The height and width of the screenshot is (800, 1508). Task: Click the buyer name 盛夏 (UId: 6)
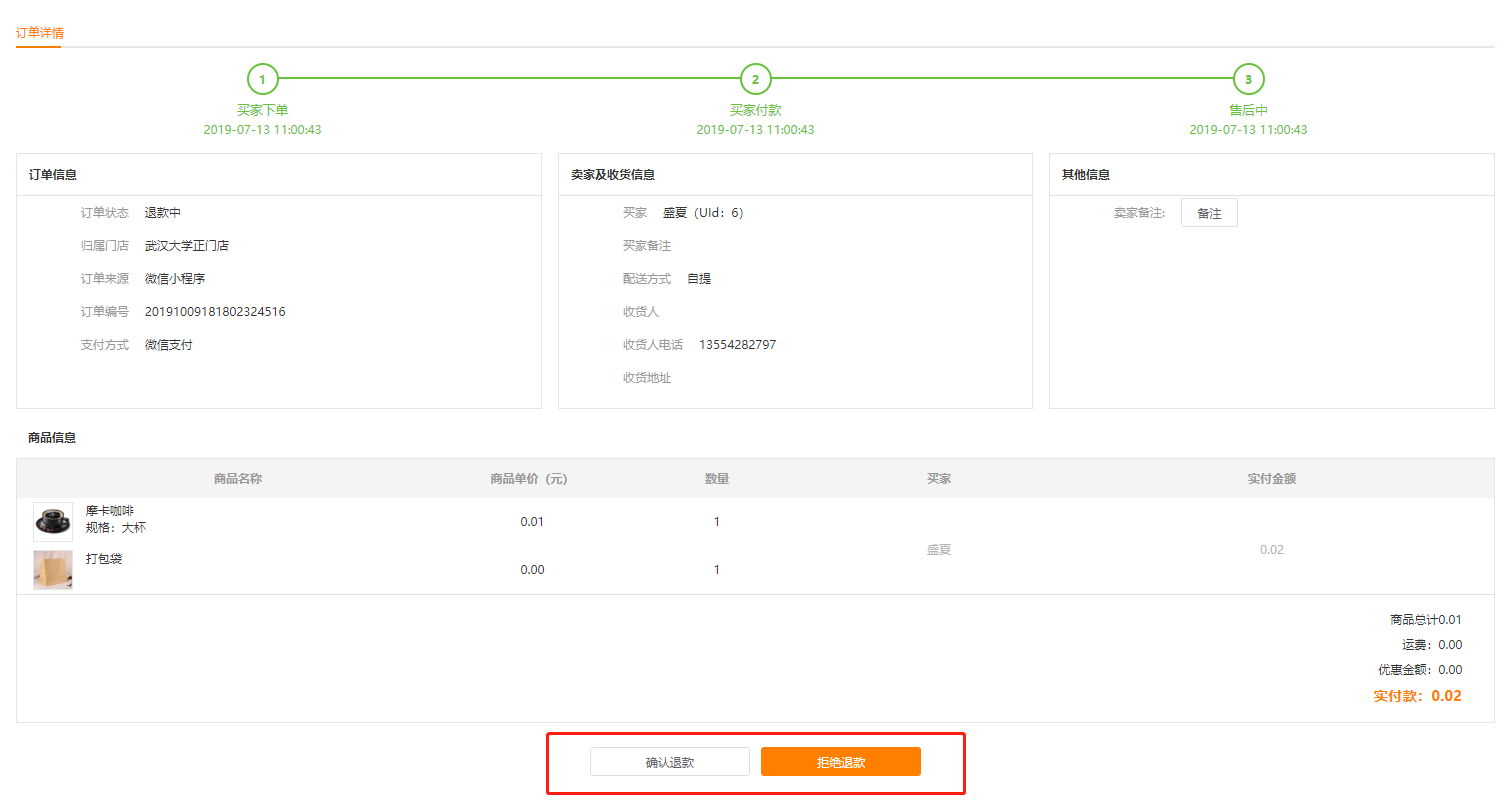coord(702,213)
